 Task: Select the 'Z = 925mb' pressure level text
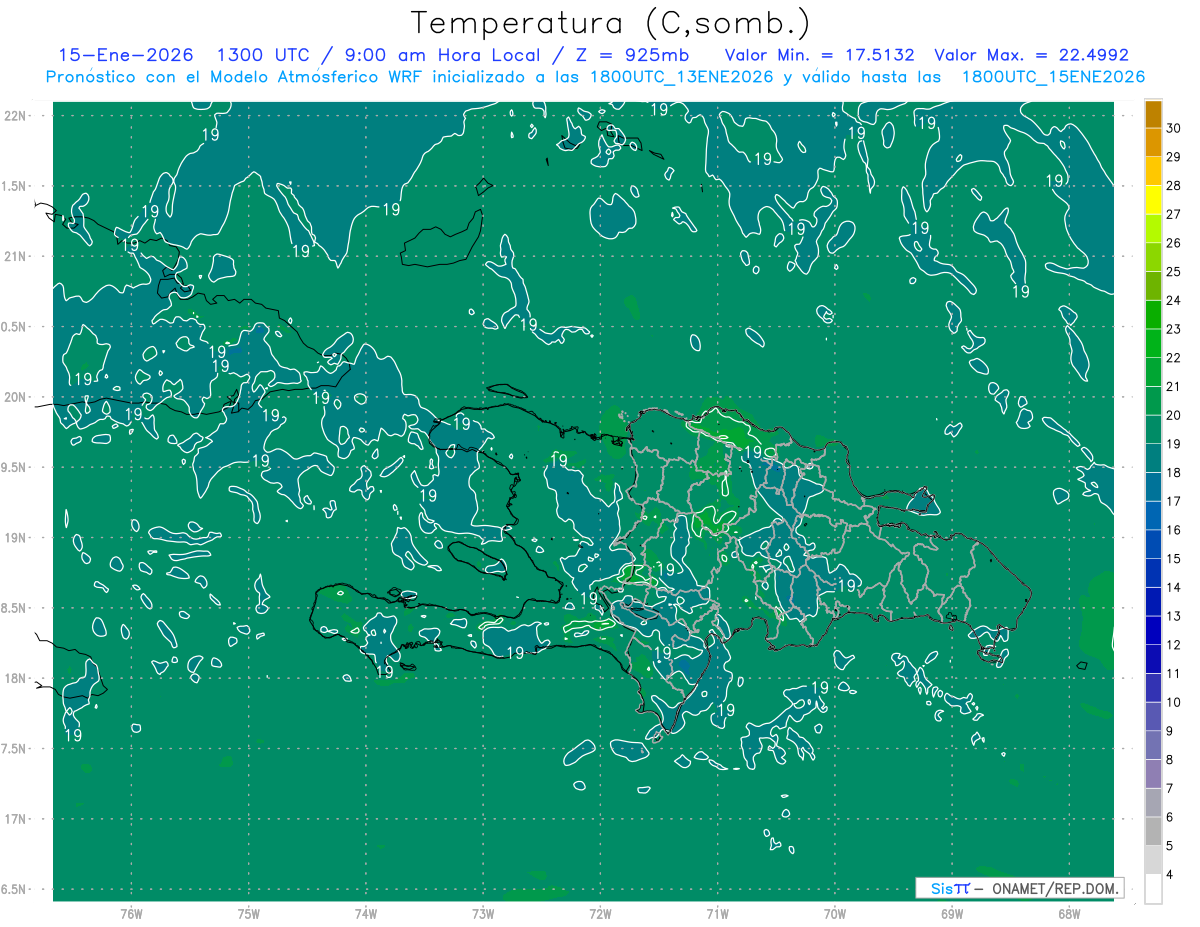629,55
